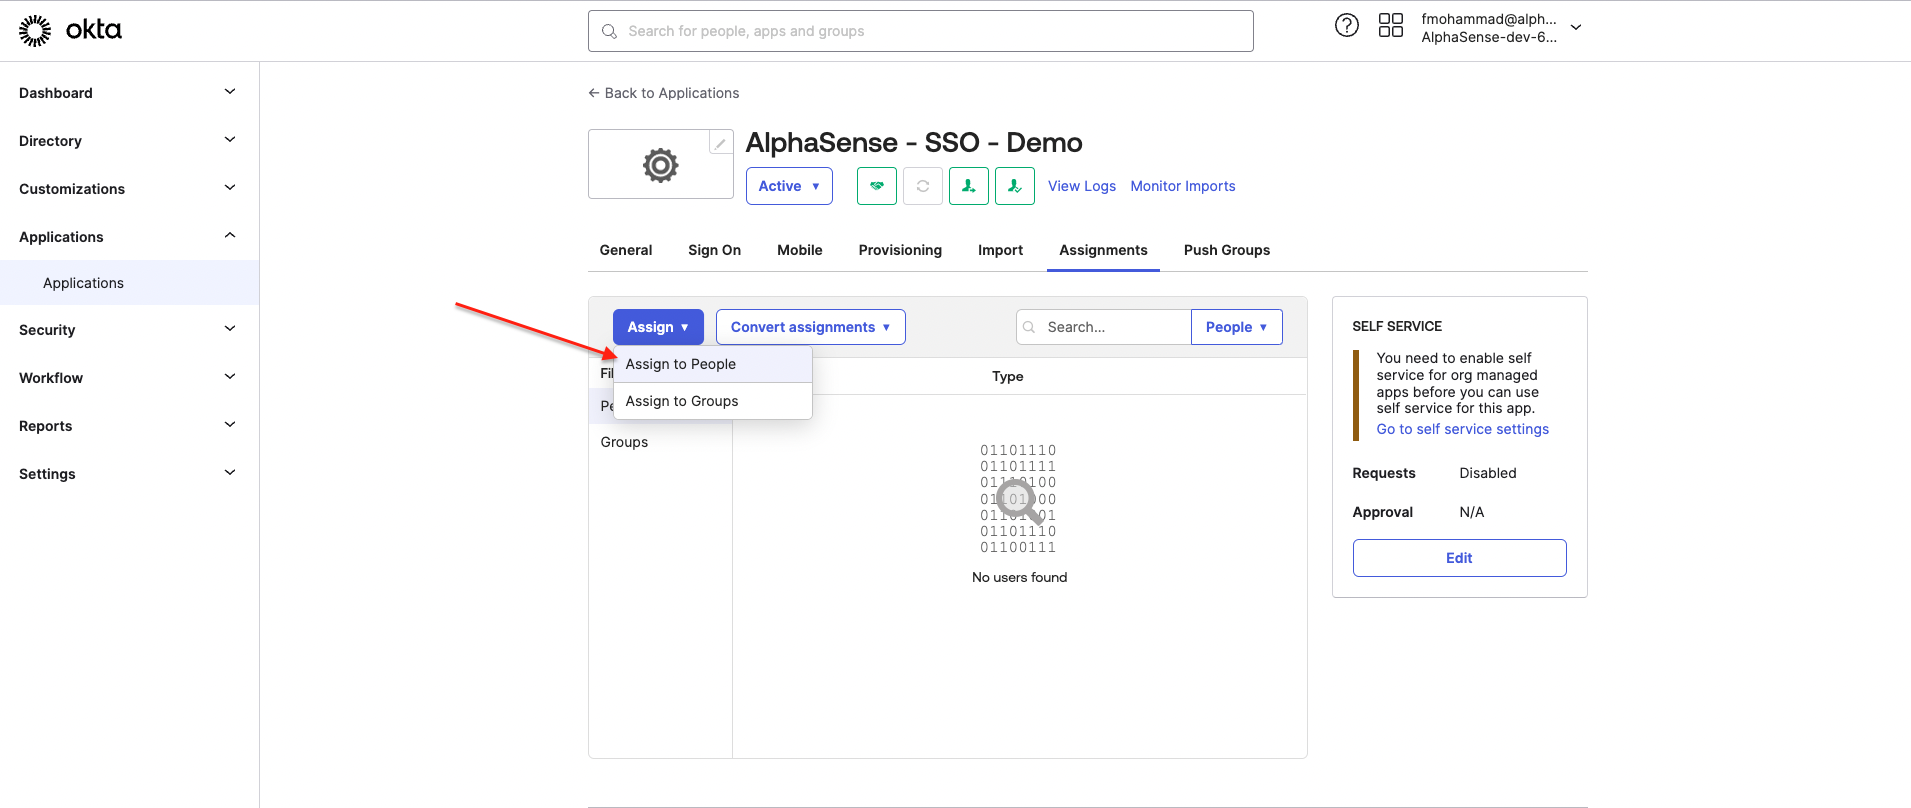Click the Back to Applications link
1911x808 pixels.
click(664, 93)
